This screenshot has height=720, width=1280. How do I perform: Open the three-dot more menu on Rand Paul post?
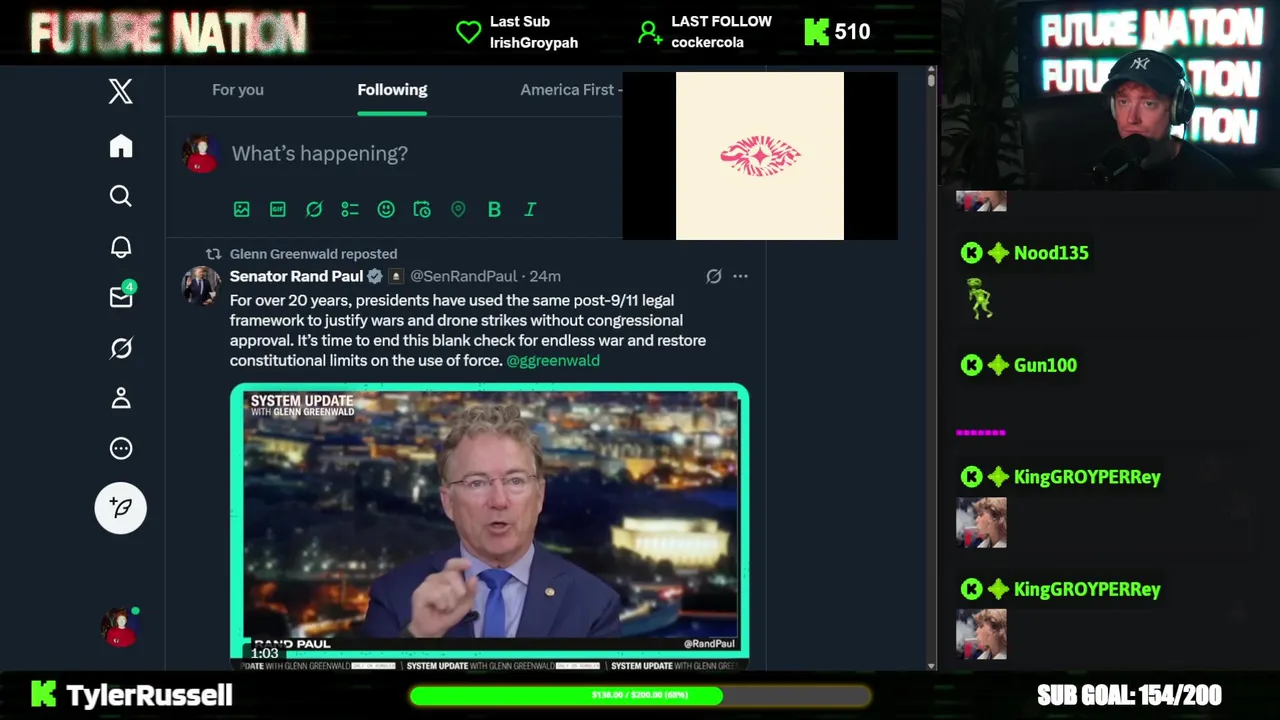(x=740, y=276)
